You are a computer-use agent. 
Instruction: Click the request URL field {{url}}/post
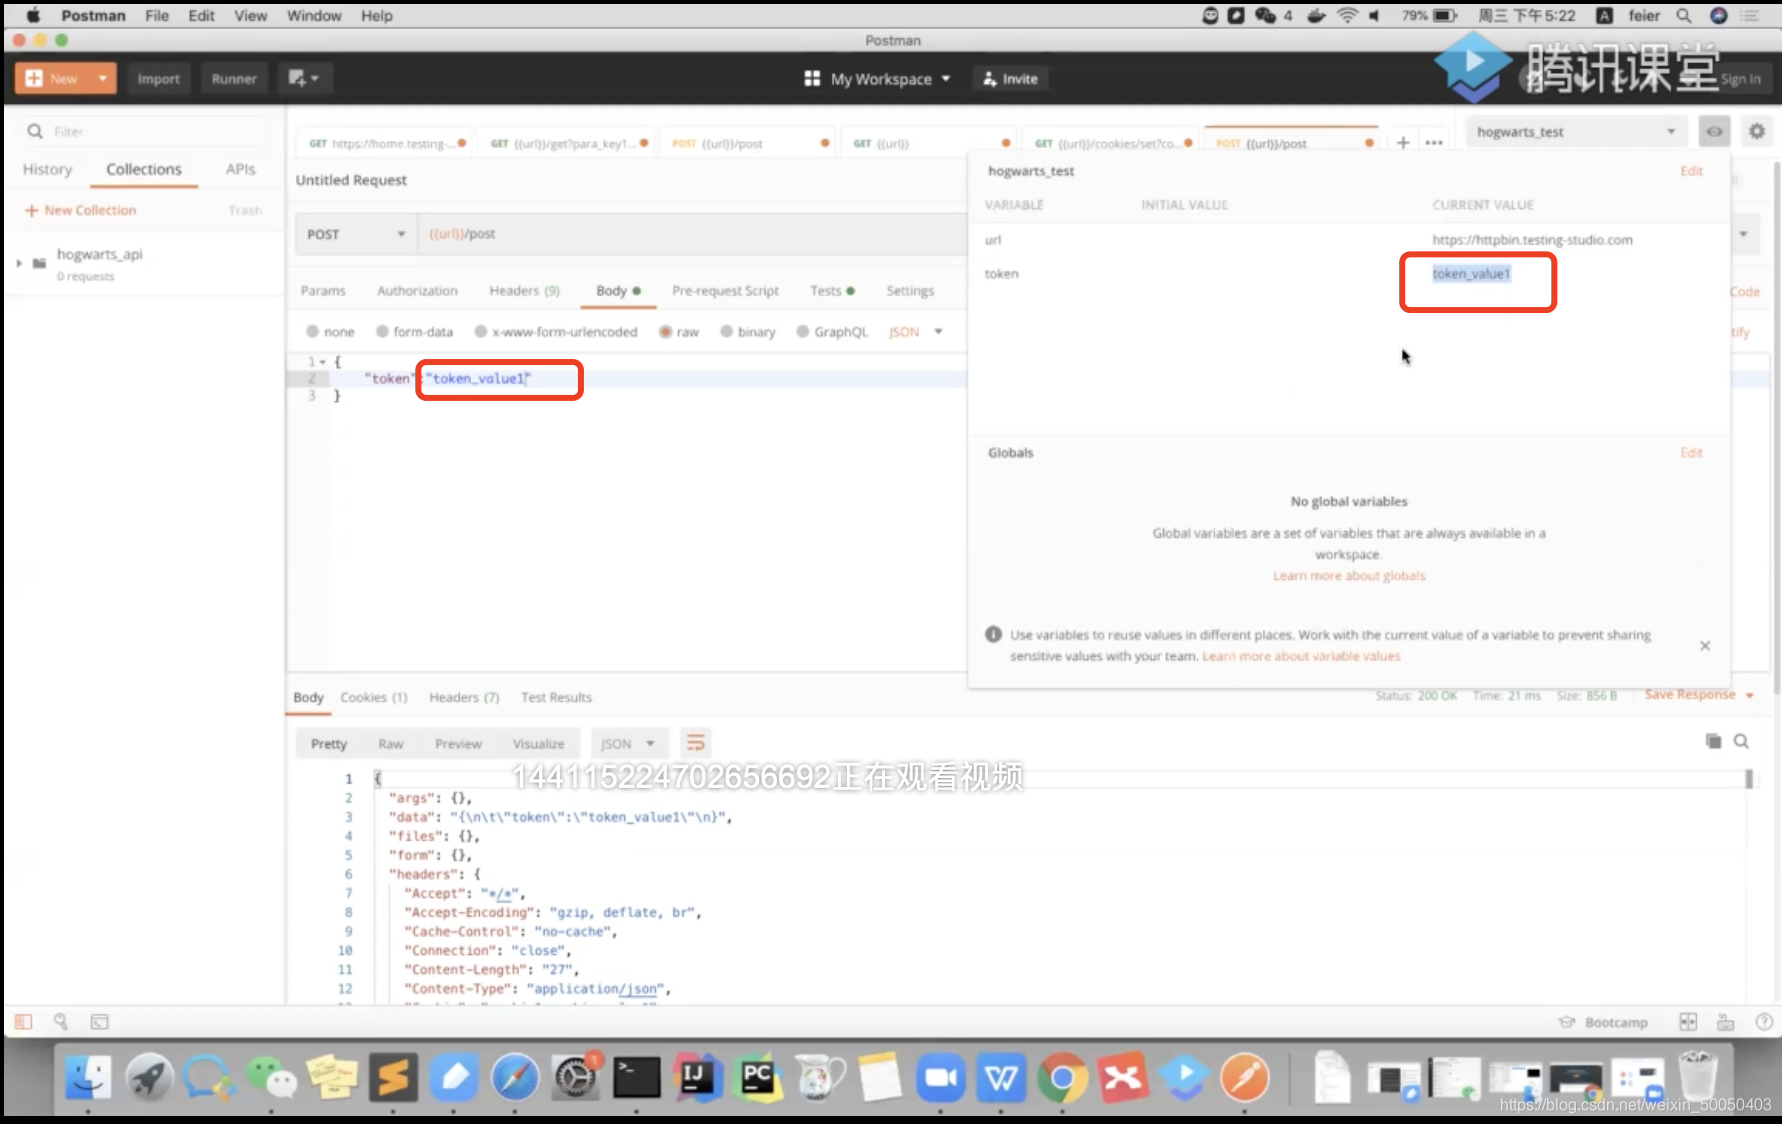tap(690, 234)
